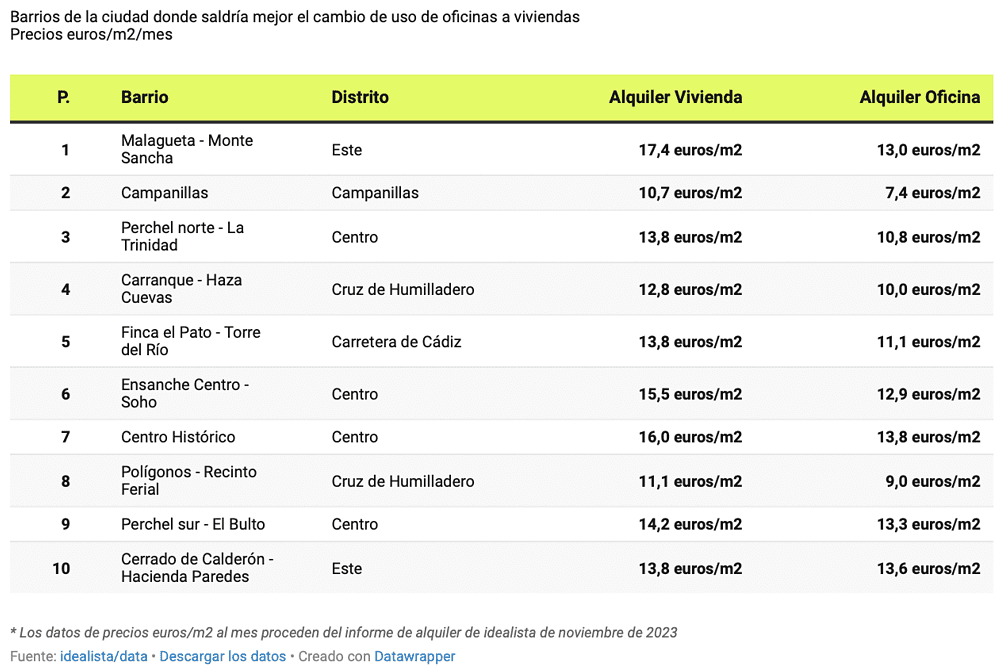Open the Datawrapper link
Image resolution: width=1003 pixels, height=666 pixels.
pyautogui.click(x=414, y=657)
